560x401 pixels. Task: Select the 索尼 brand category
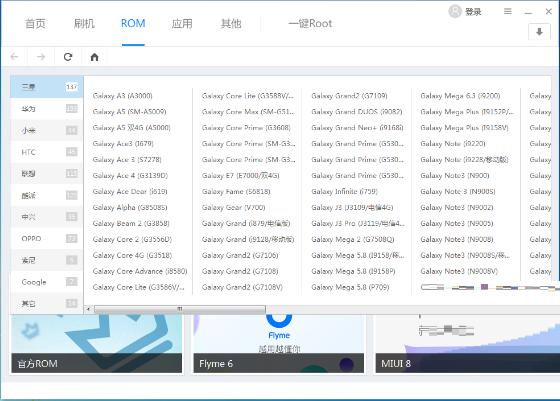pyautogui.click(x=47, y=260)
